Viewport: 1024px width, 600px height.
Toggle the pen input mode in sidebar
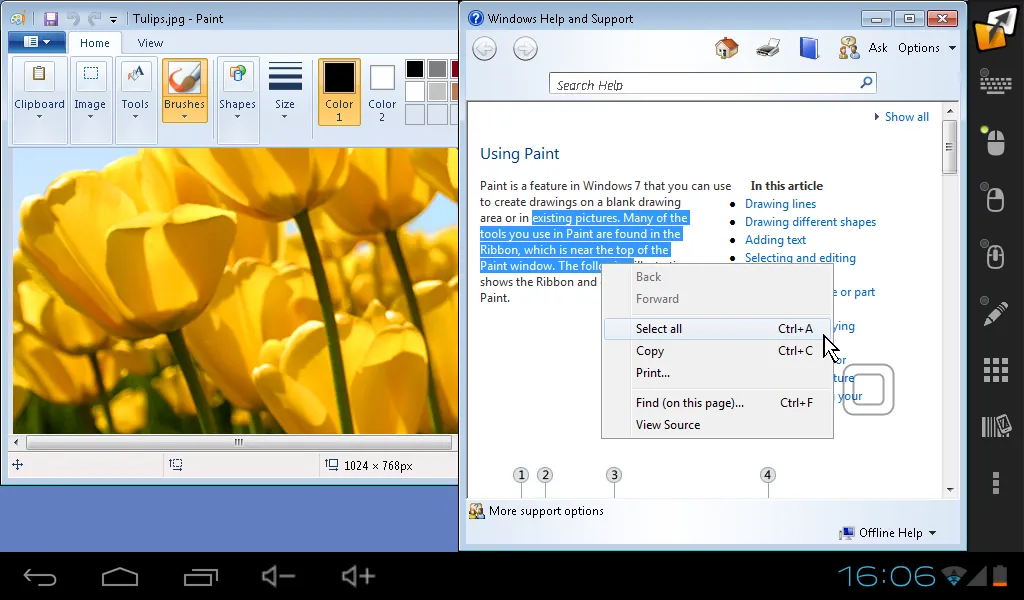(994, 313)
